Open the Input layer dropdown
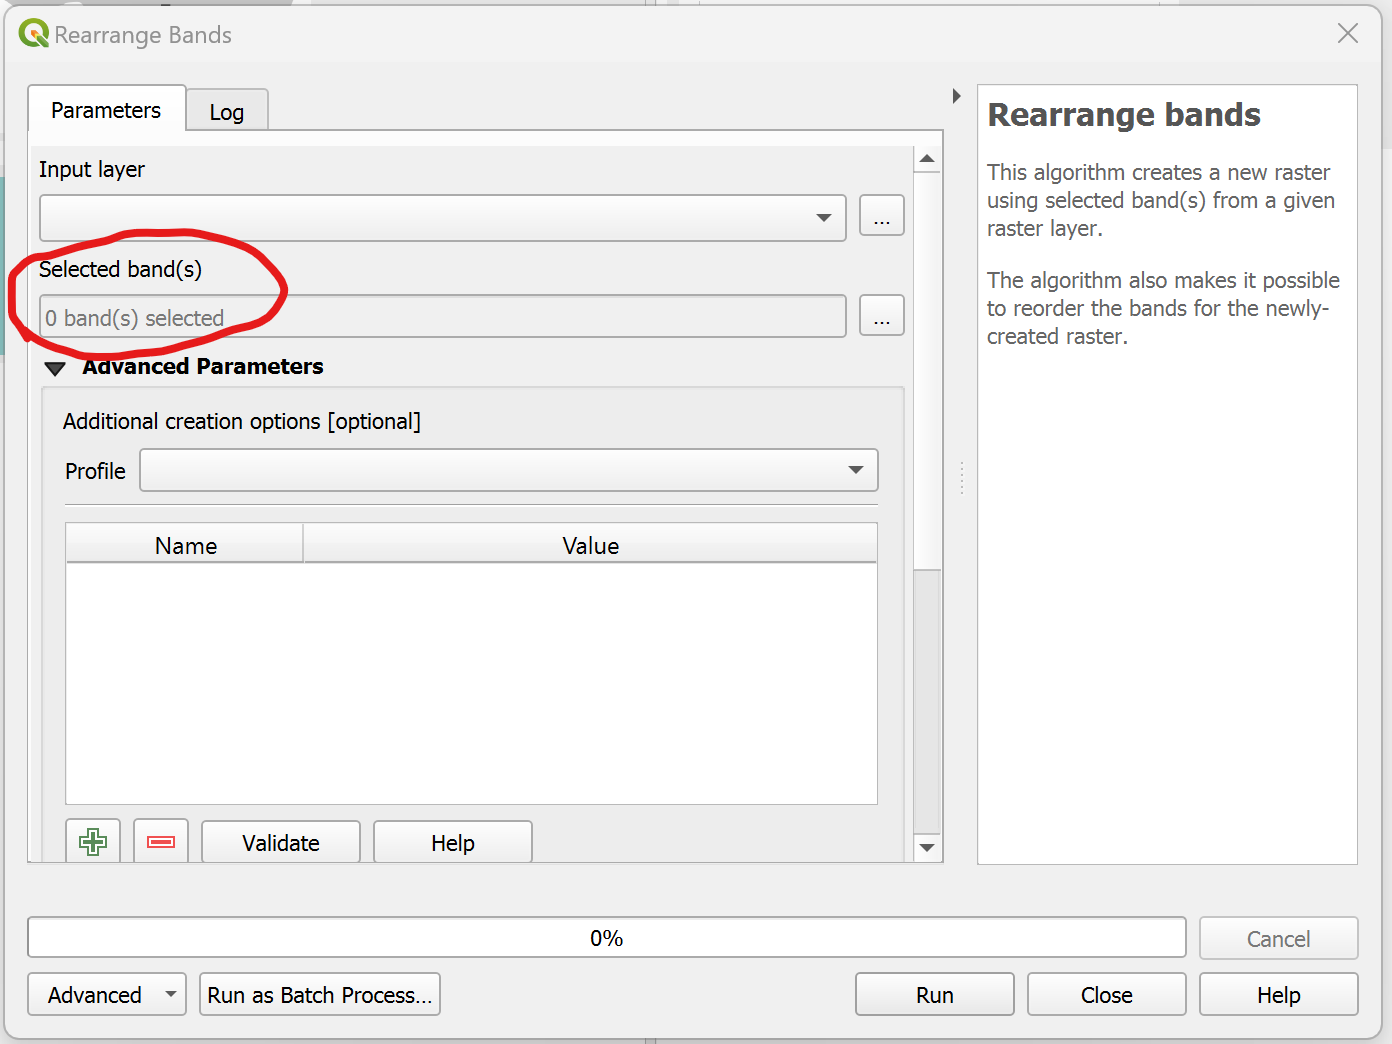 click(824, 217)
